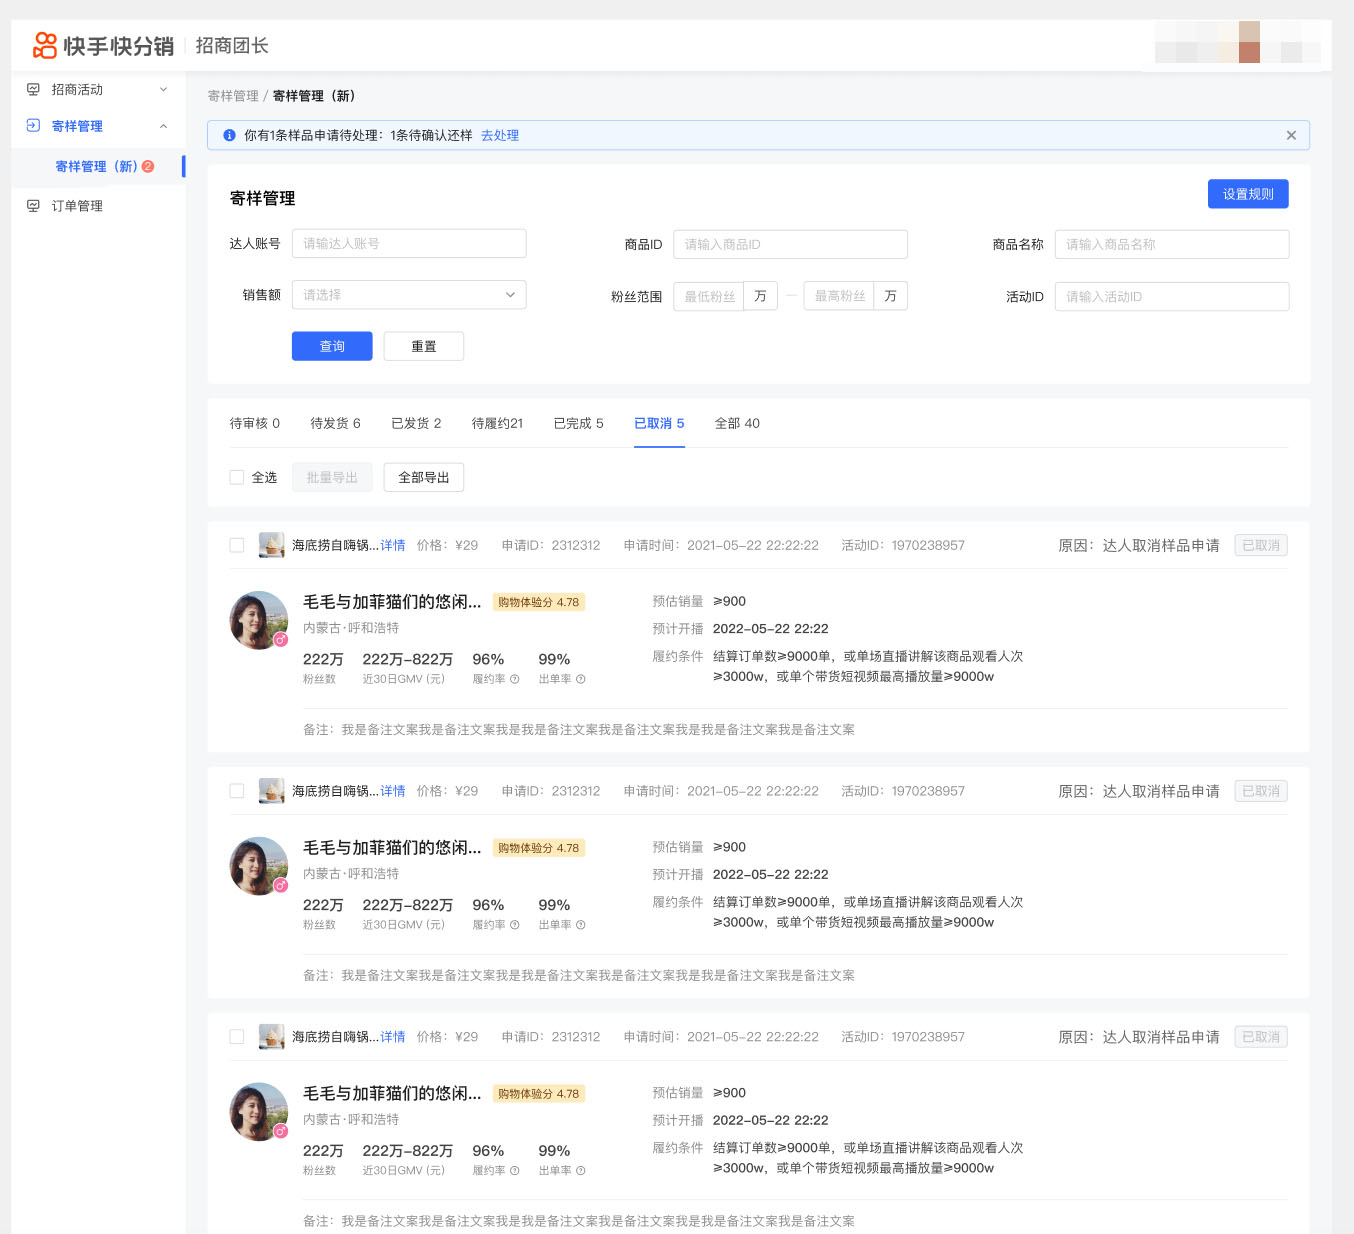The height and width of the screenshot is (1234, 1354).
Task: Switch to the 已完成 5 tab
Action: 578,423
